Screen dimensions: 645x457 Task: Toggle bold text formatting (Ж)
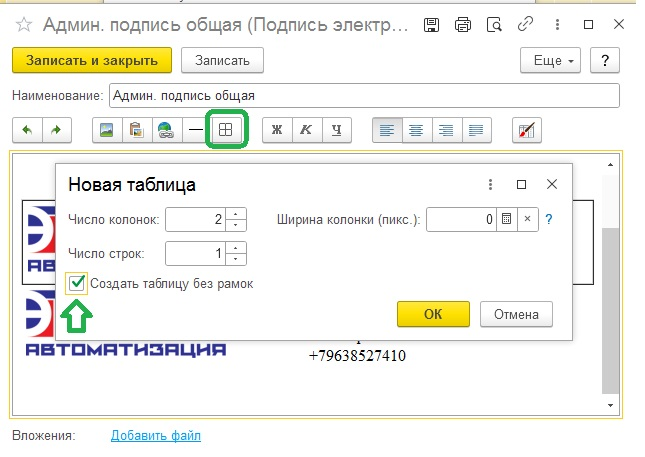point(275,130)
